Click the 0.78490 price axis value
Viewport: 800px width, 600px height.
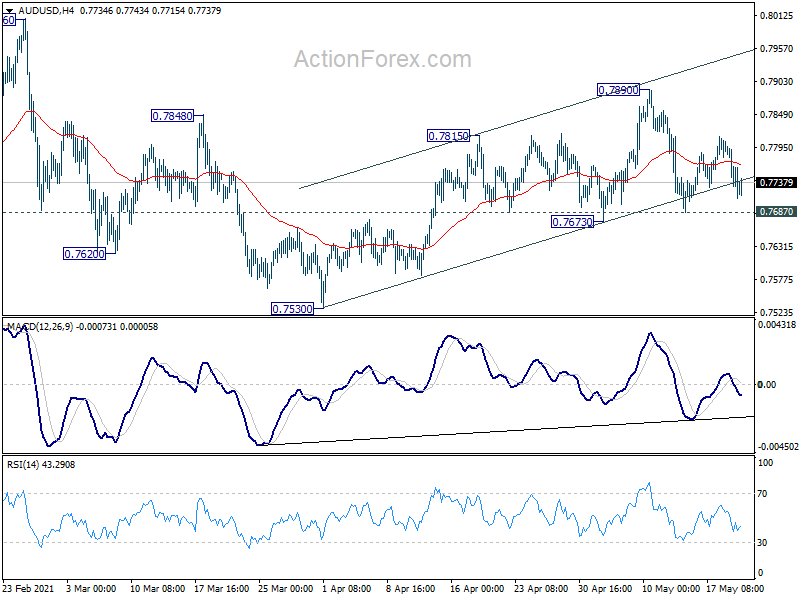point(777,114)
